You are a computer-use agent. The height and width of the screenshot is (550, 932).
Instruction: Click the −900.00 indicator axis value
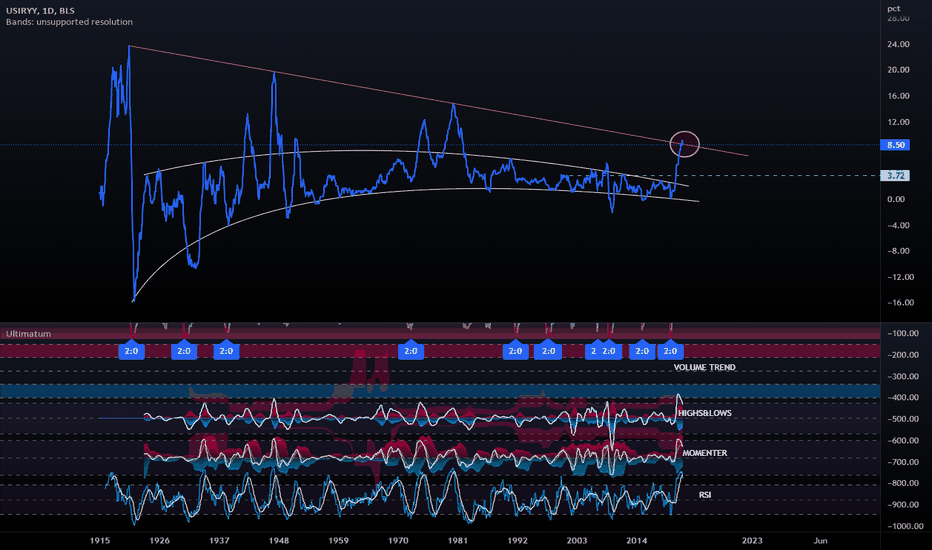coord(902,504)
